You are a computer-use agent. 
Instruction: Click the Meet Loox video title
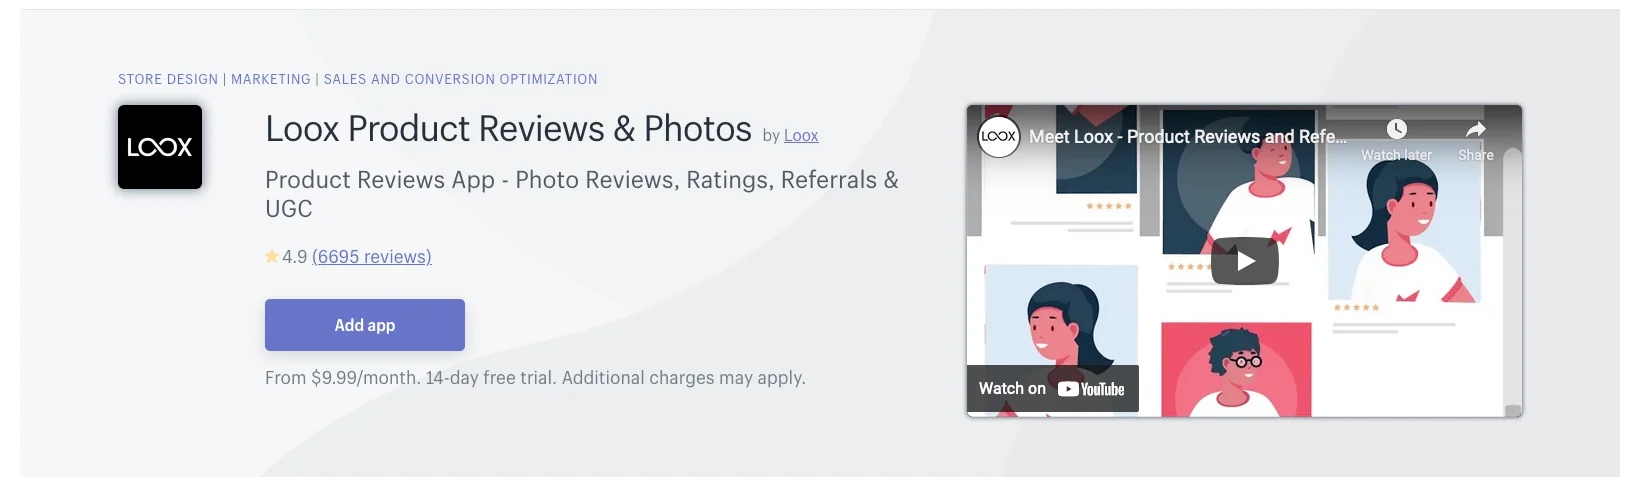pyautogui.click(x=1187, y=137)
